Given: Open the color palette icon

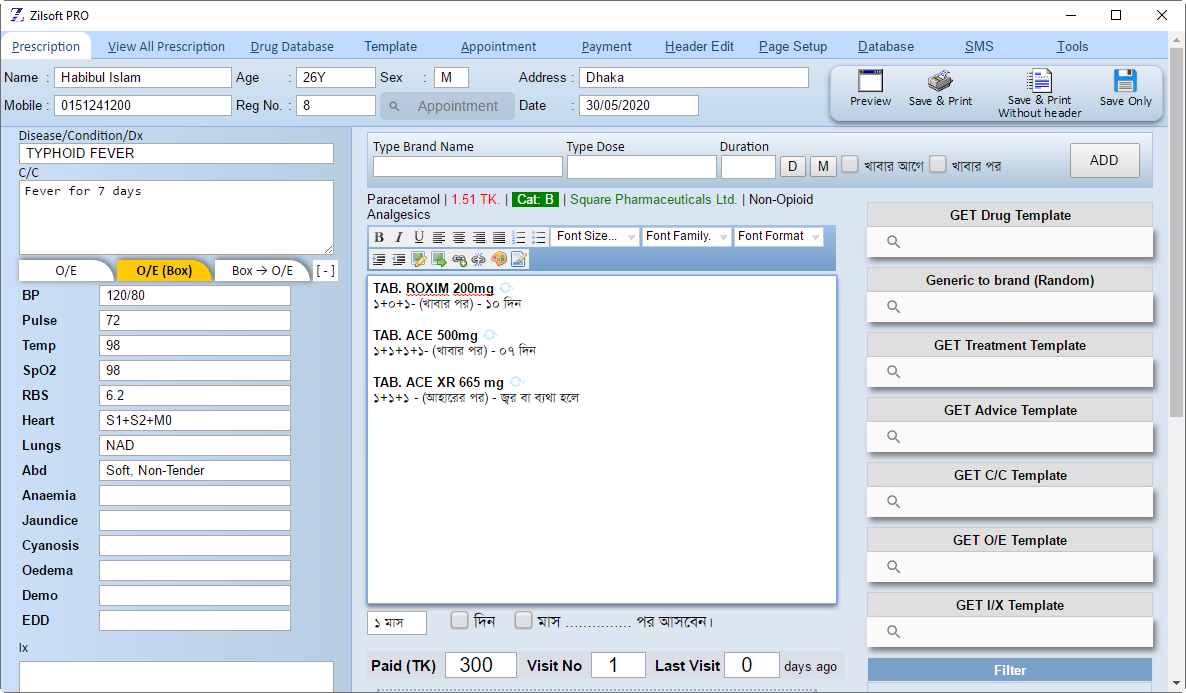Looking at the screenshot, I should tap(498, 259).
